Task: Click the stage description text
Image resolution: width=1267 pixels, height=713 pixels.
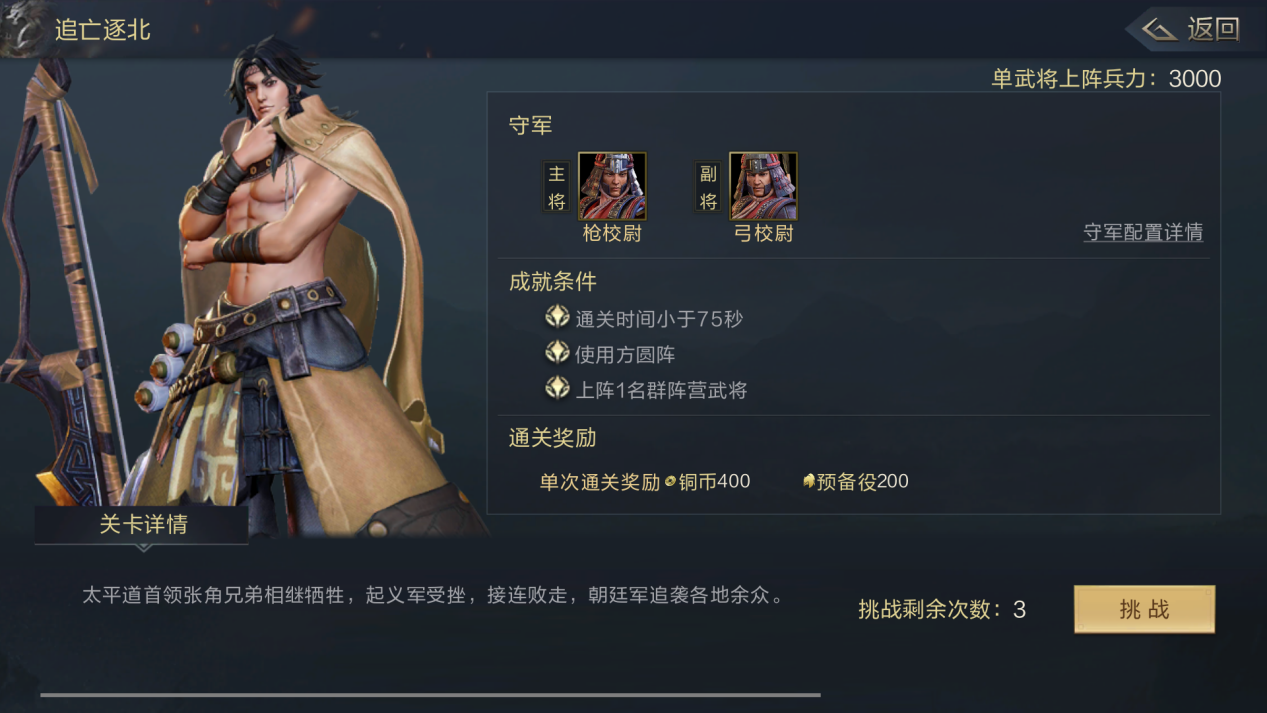Action: [x=432, y=595]
